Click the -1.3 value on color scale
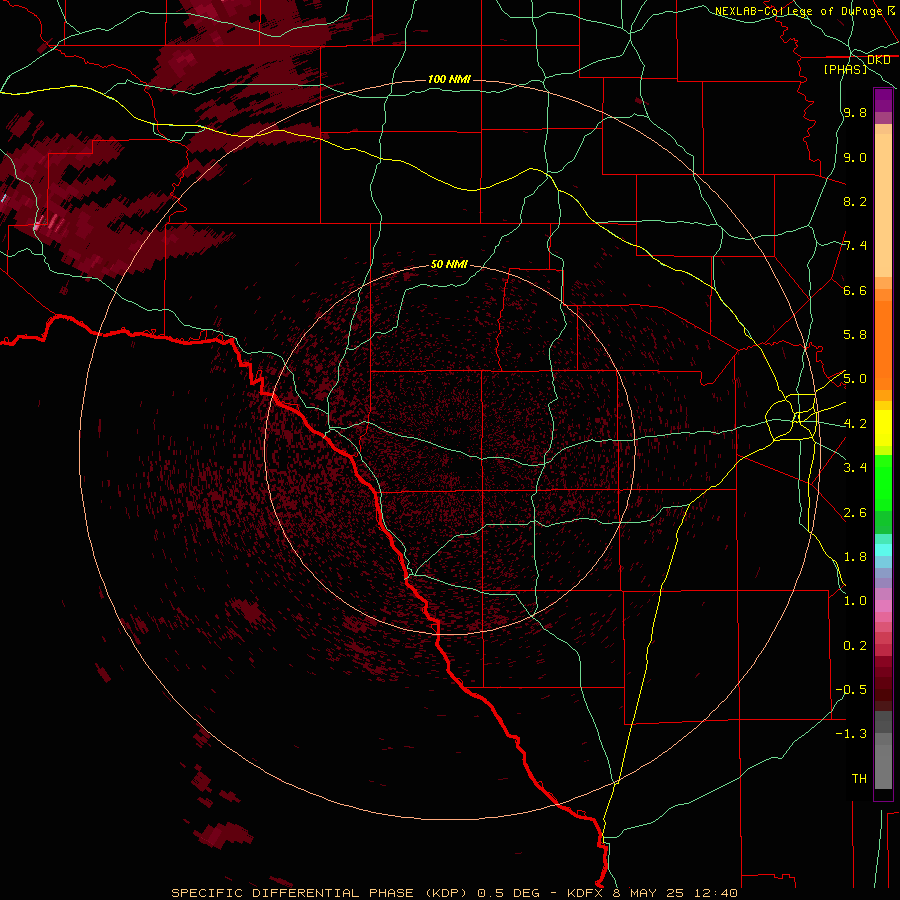This screenshot has width=900, height=900. [851, 734]
